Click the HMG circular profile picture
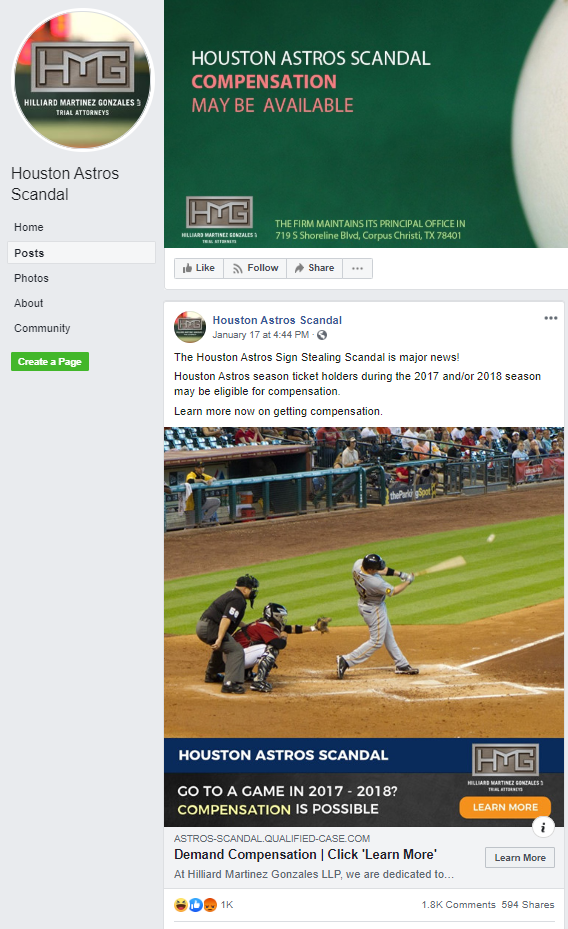 tap(82, 79)
